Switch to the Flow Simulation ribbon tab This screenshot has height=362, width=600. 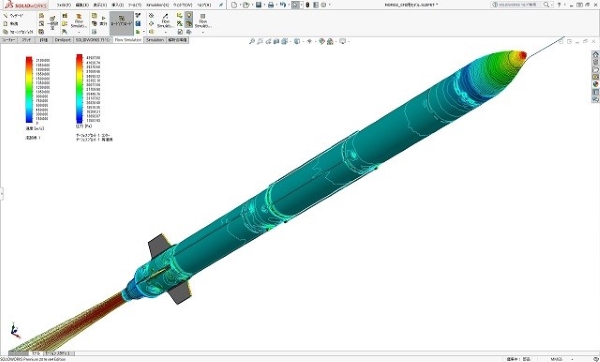coord(128,40)
